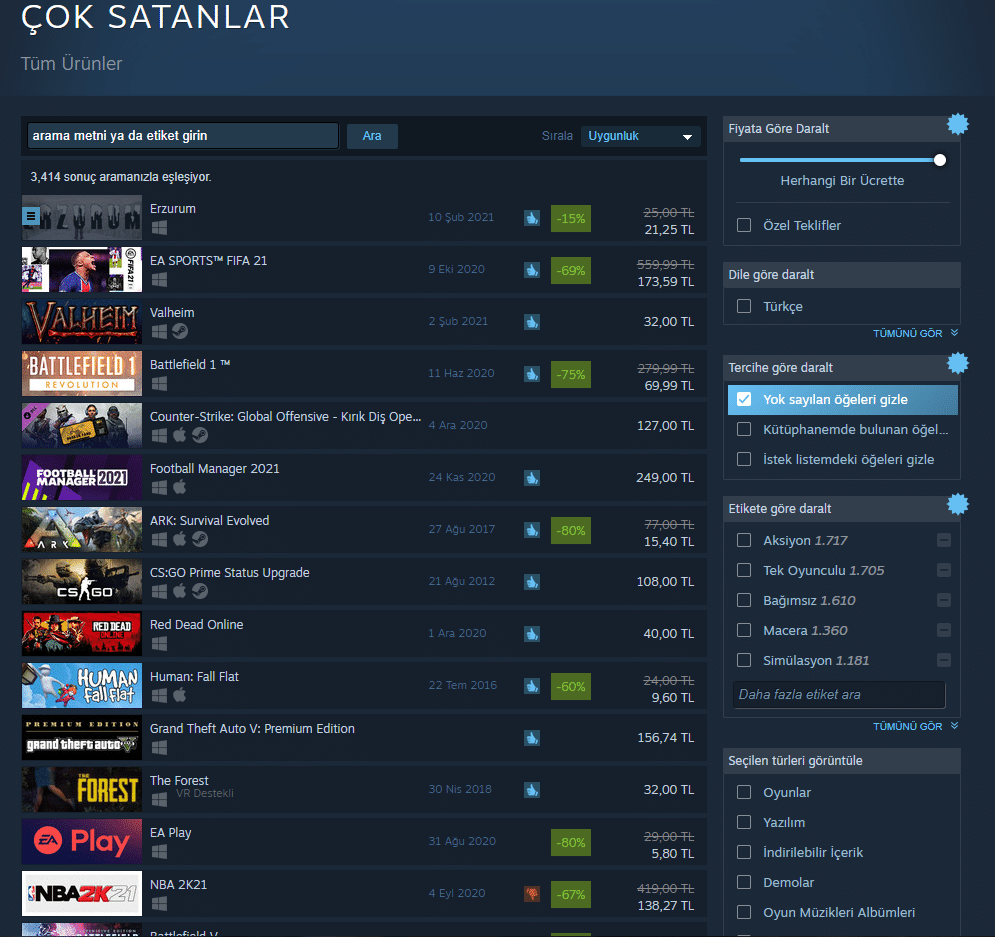Click the review icon for Red Dead Online
Image resolution: width=995 pixels, height=937 pixels.
point(532,634)
